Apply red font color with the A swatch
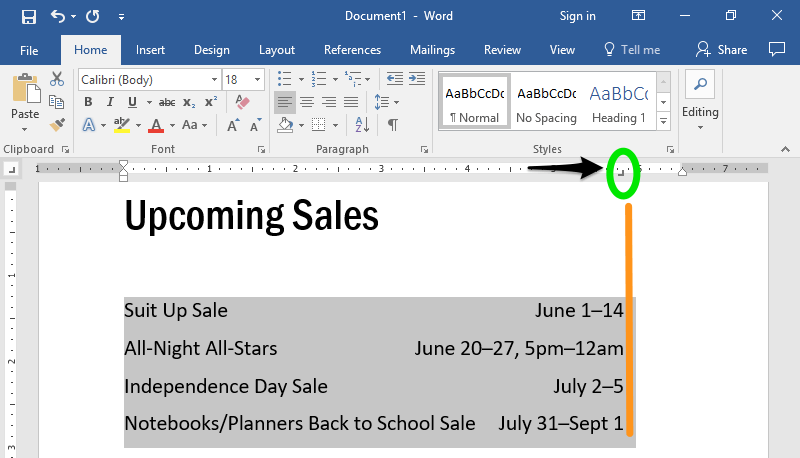 (x=155, y=126)
